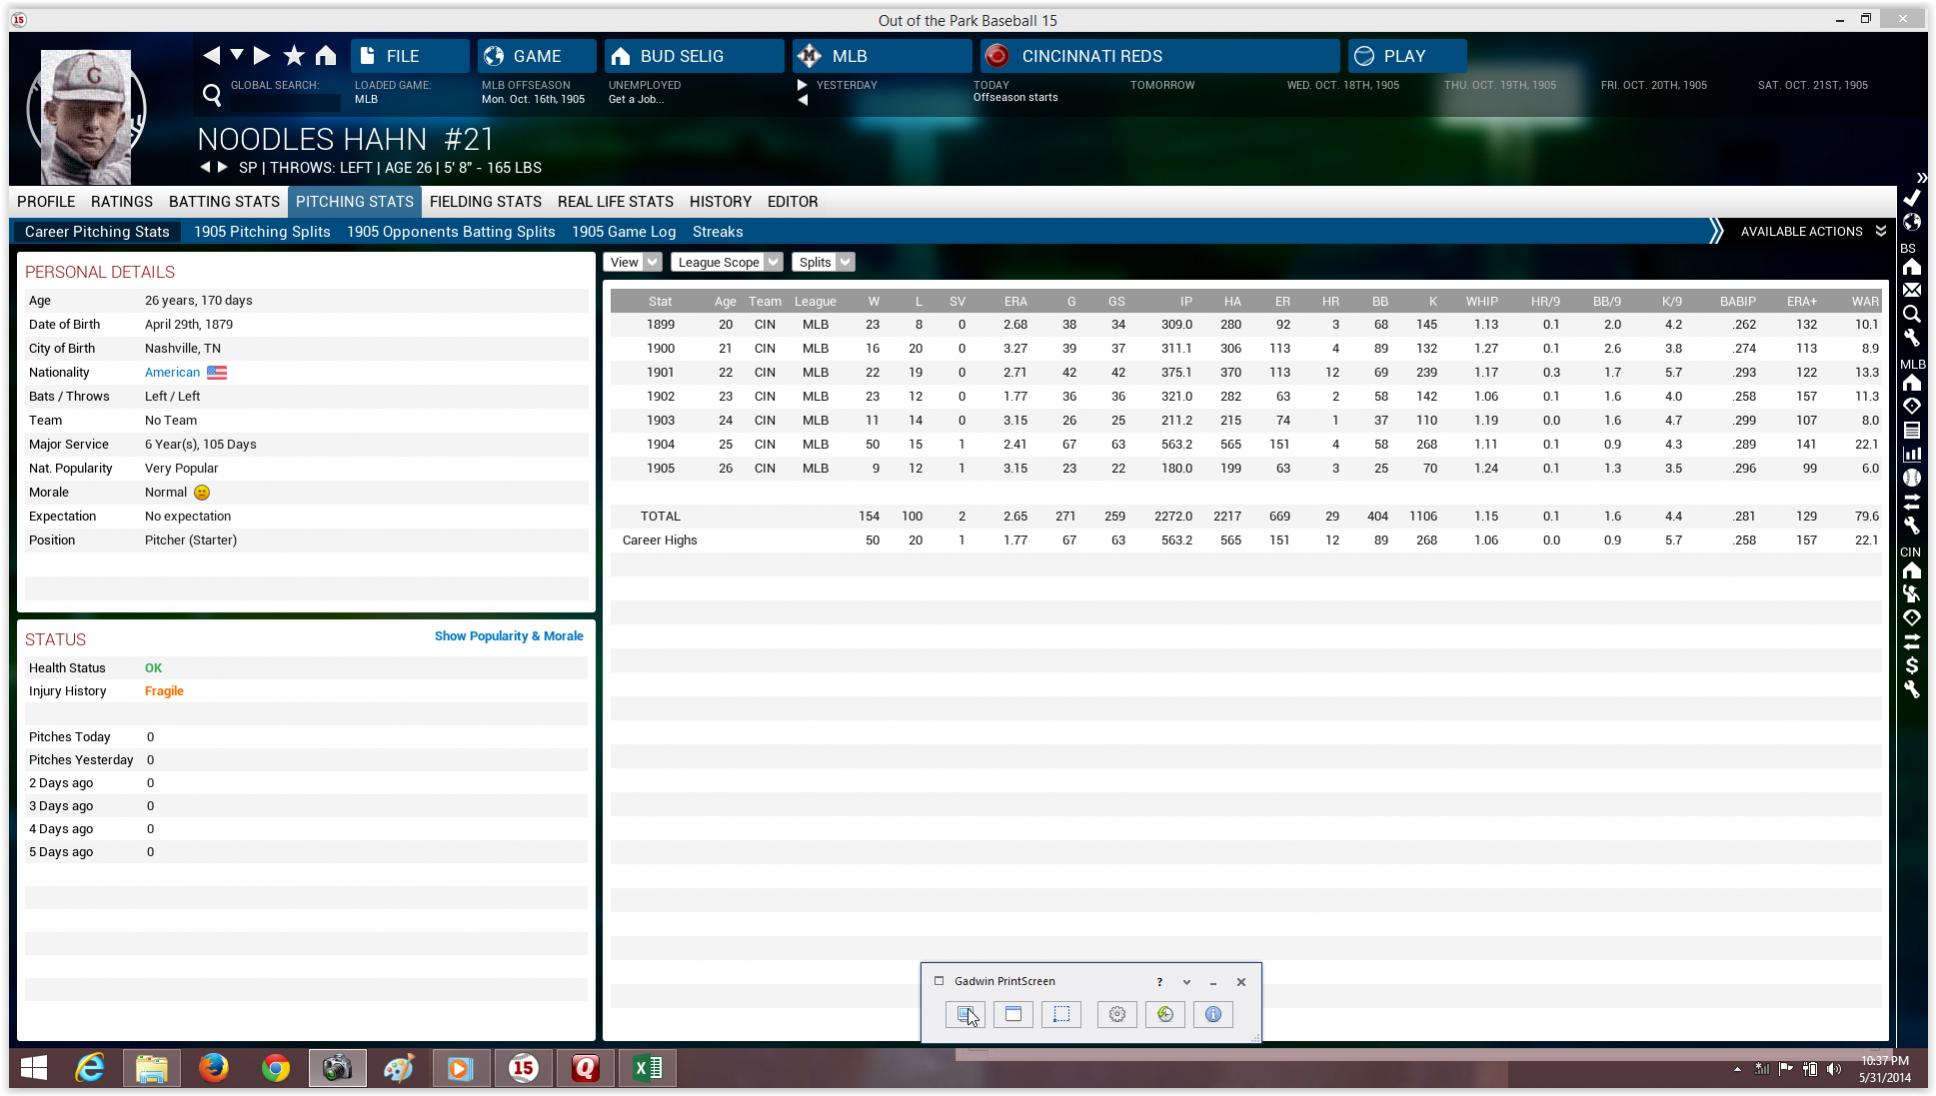Open Gadwin PrintScreen settings gear icon

pos(1116,1014)
